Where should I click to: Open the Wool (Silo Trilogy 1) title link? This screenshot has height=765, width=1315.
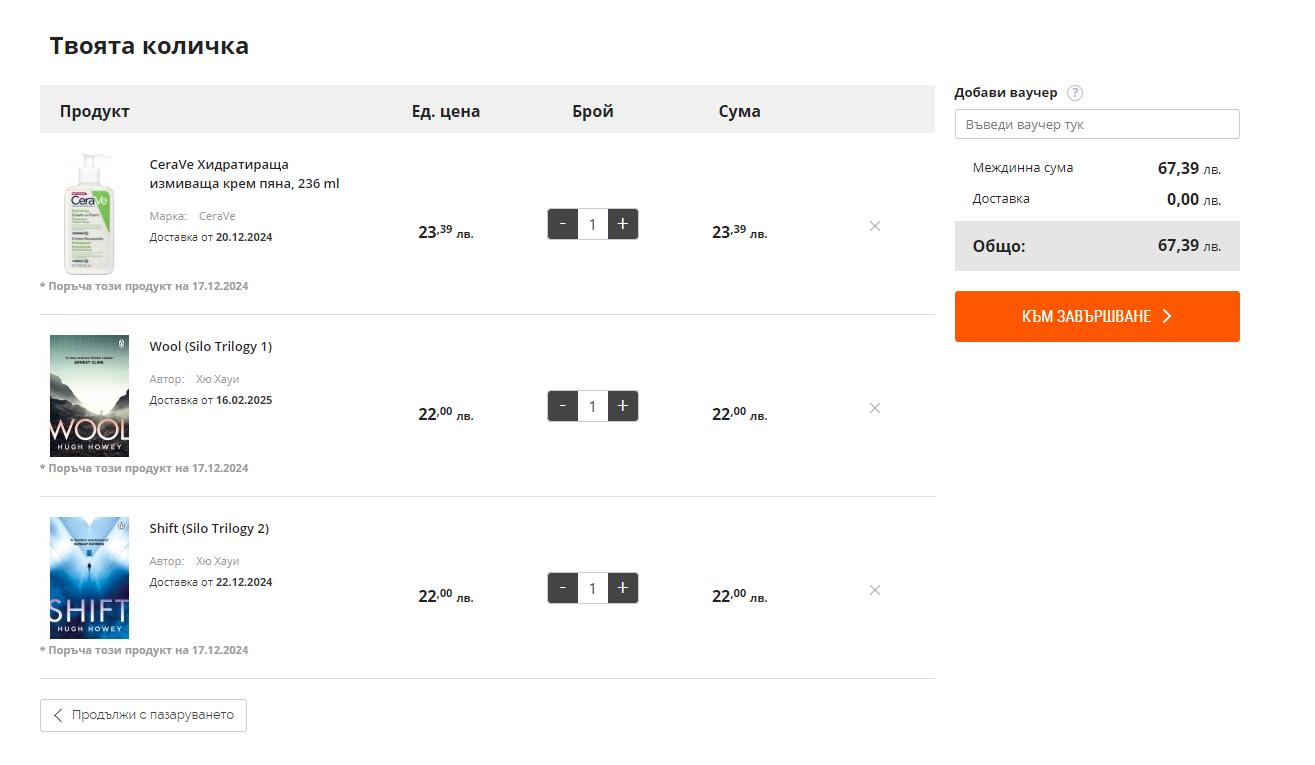point(210,347)
